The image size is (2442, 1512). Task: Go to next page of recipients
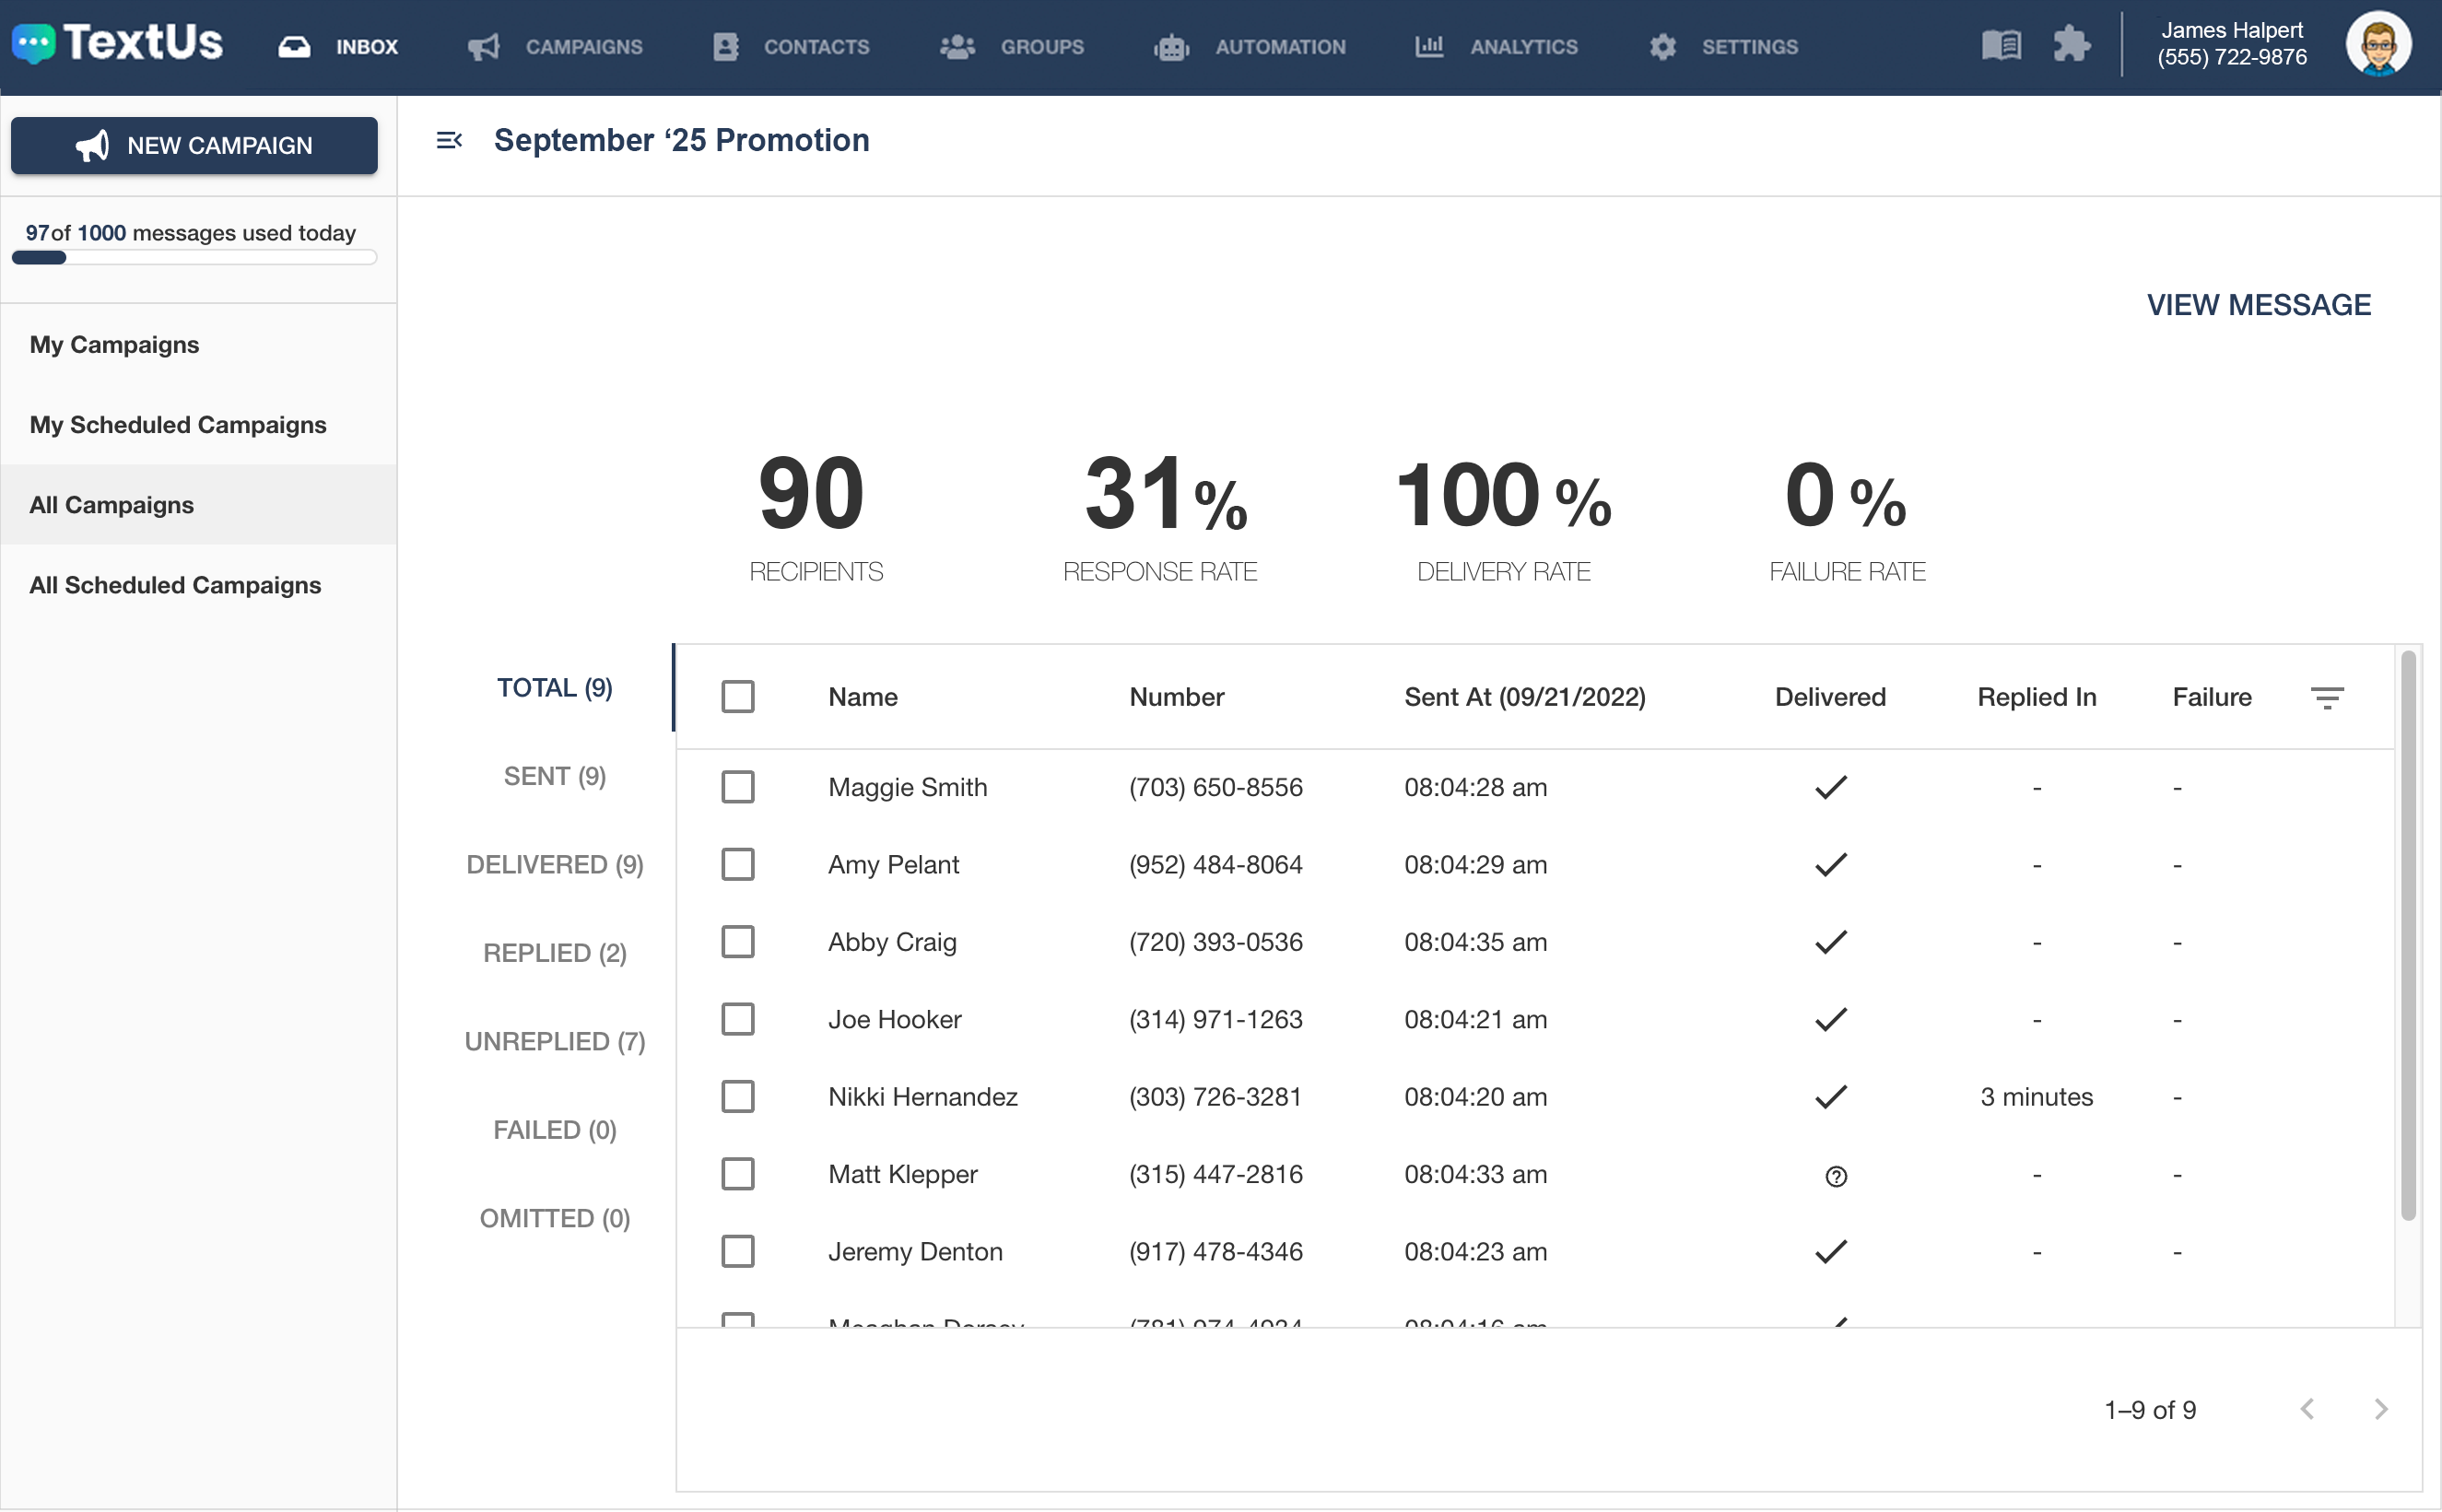[x=2381, y=1409]
